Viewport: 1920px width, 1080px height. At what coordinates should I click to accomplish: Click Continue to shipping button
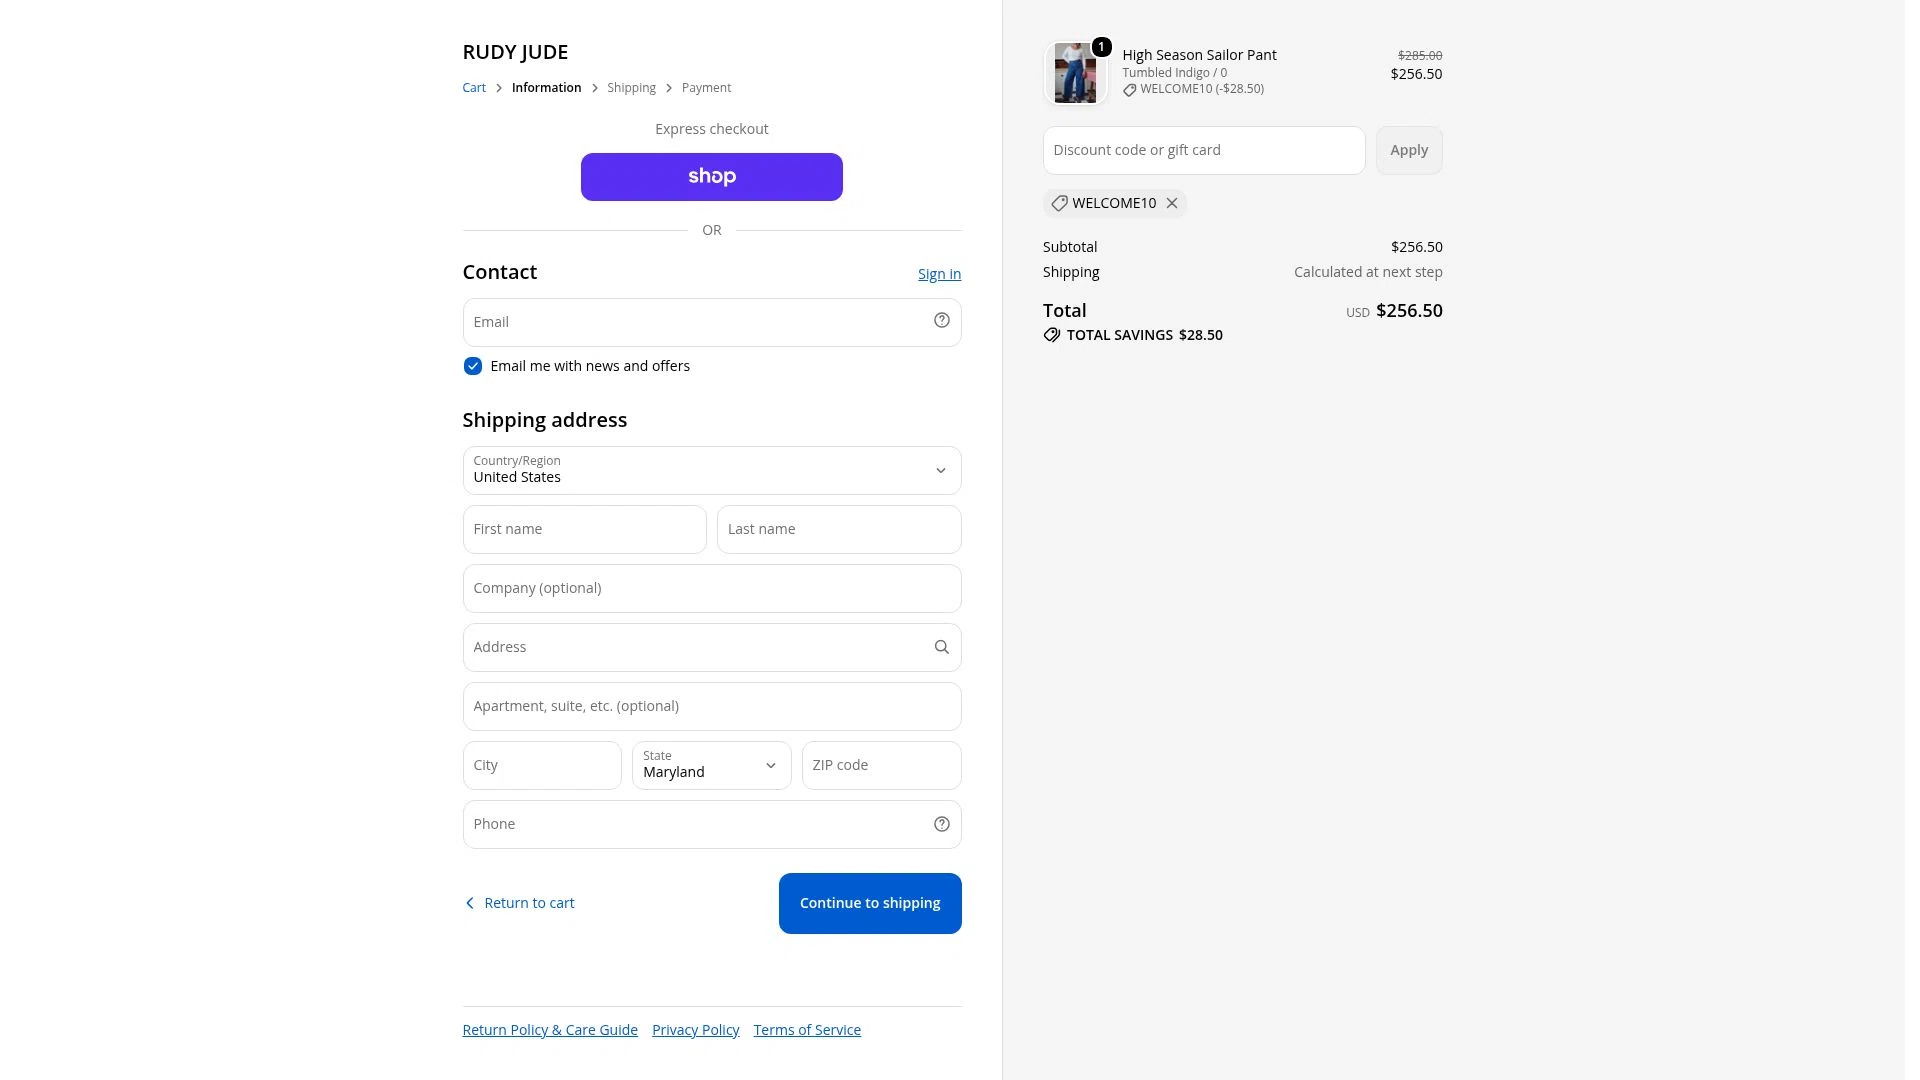click(870, 904)
